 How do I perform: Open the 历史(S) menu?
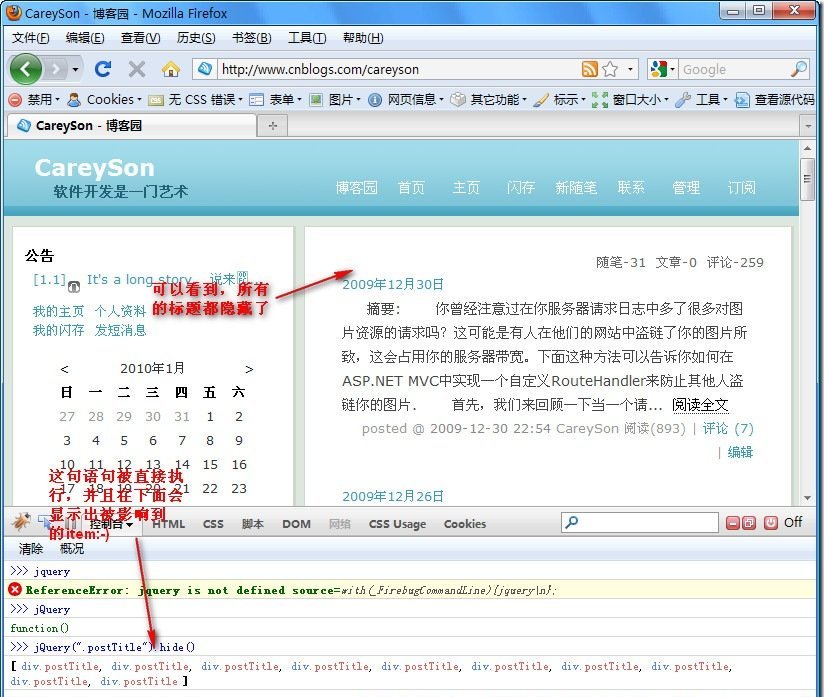click(x=196, y=38)
